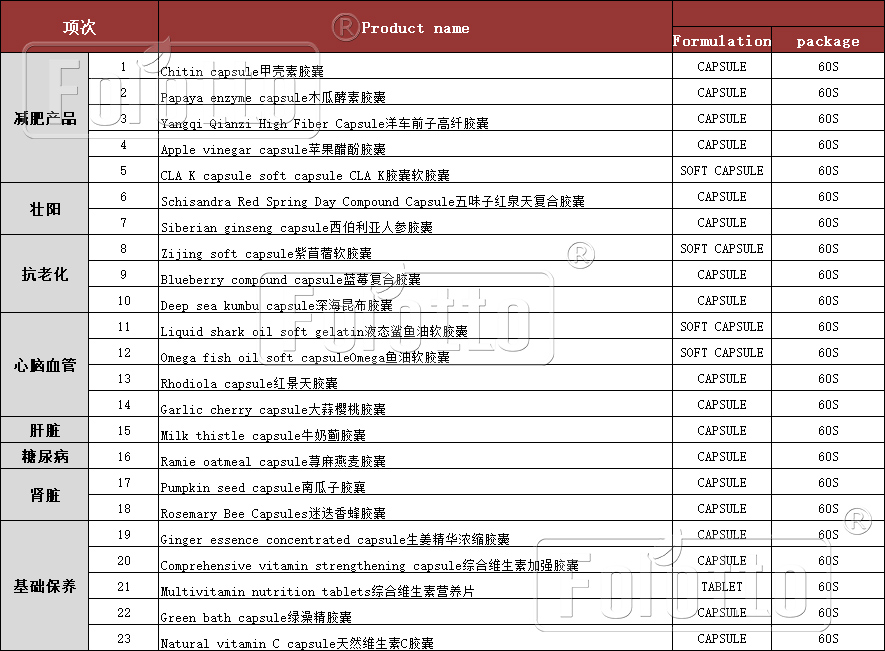This screenshot has width=885, height=651.
Task: Select the "Comprehensive vitamin strengthening capsule" cell
Action: pos(415,560)
